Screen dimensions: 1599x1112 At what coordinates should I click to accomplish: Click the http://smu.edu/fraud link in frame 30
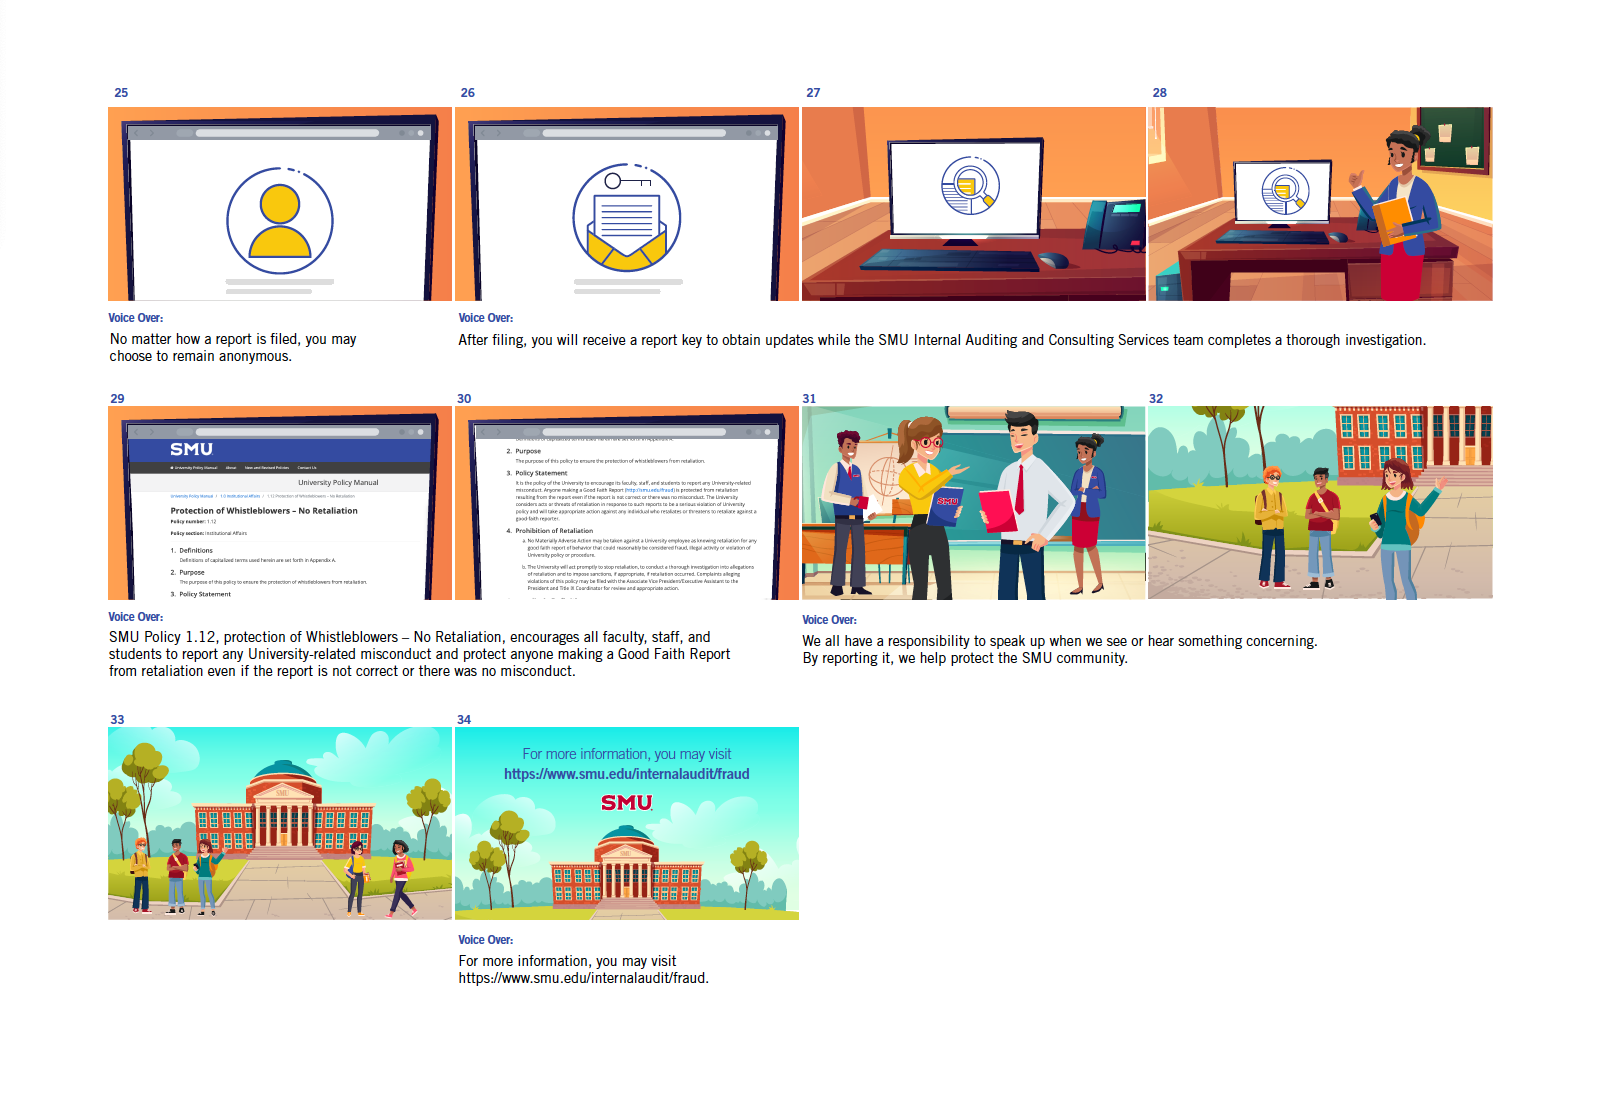(649, 491)
